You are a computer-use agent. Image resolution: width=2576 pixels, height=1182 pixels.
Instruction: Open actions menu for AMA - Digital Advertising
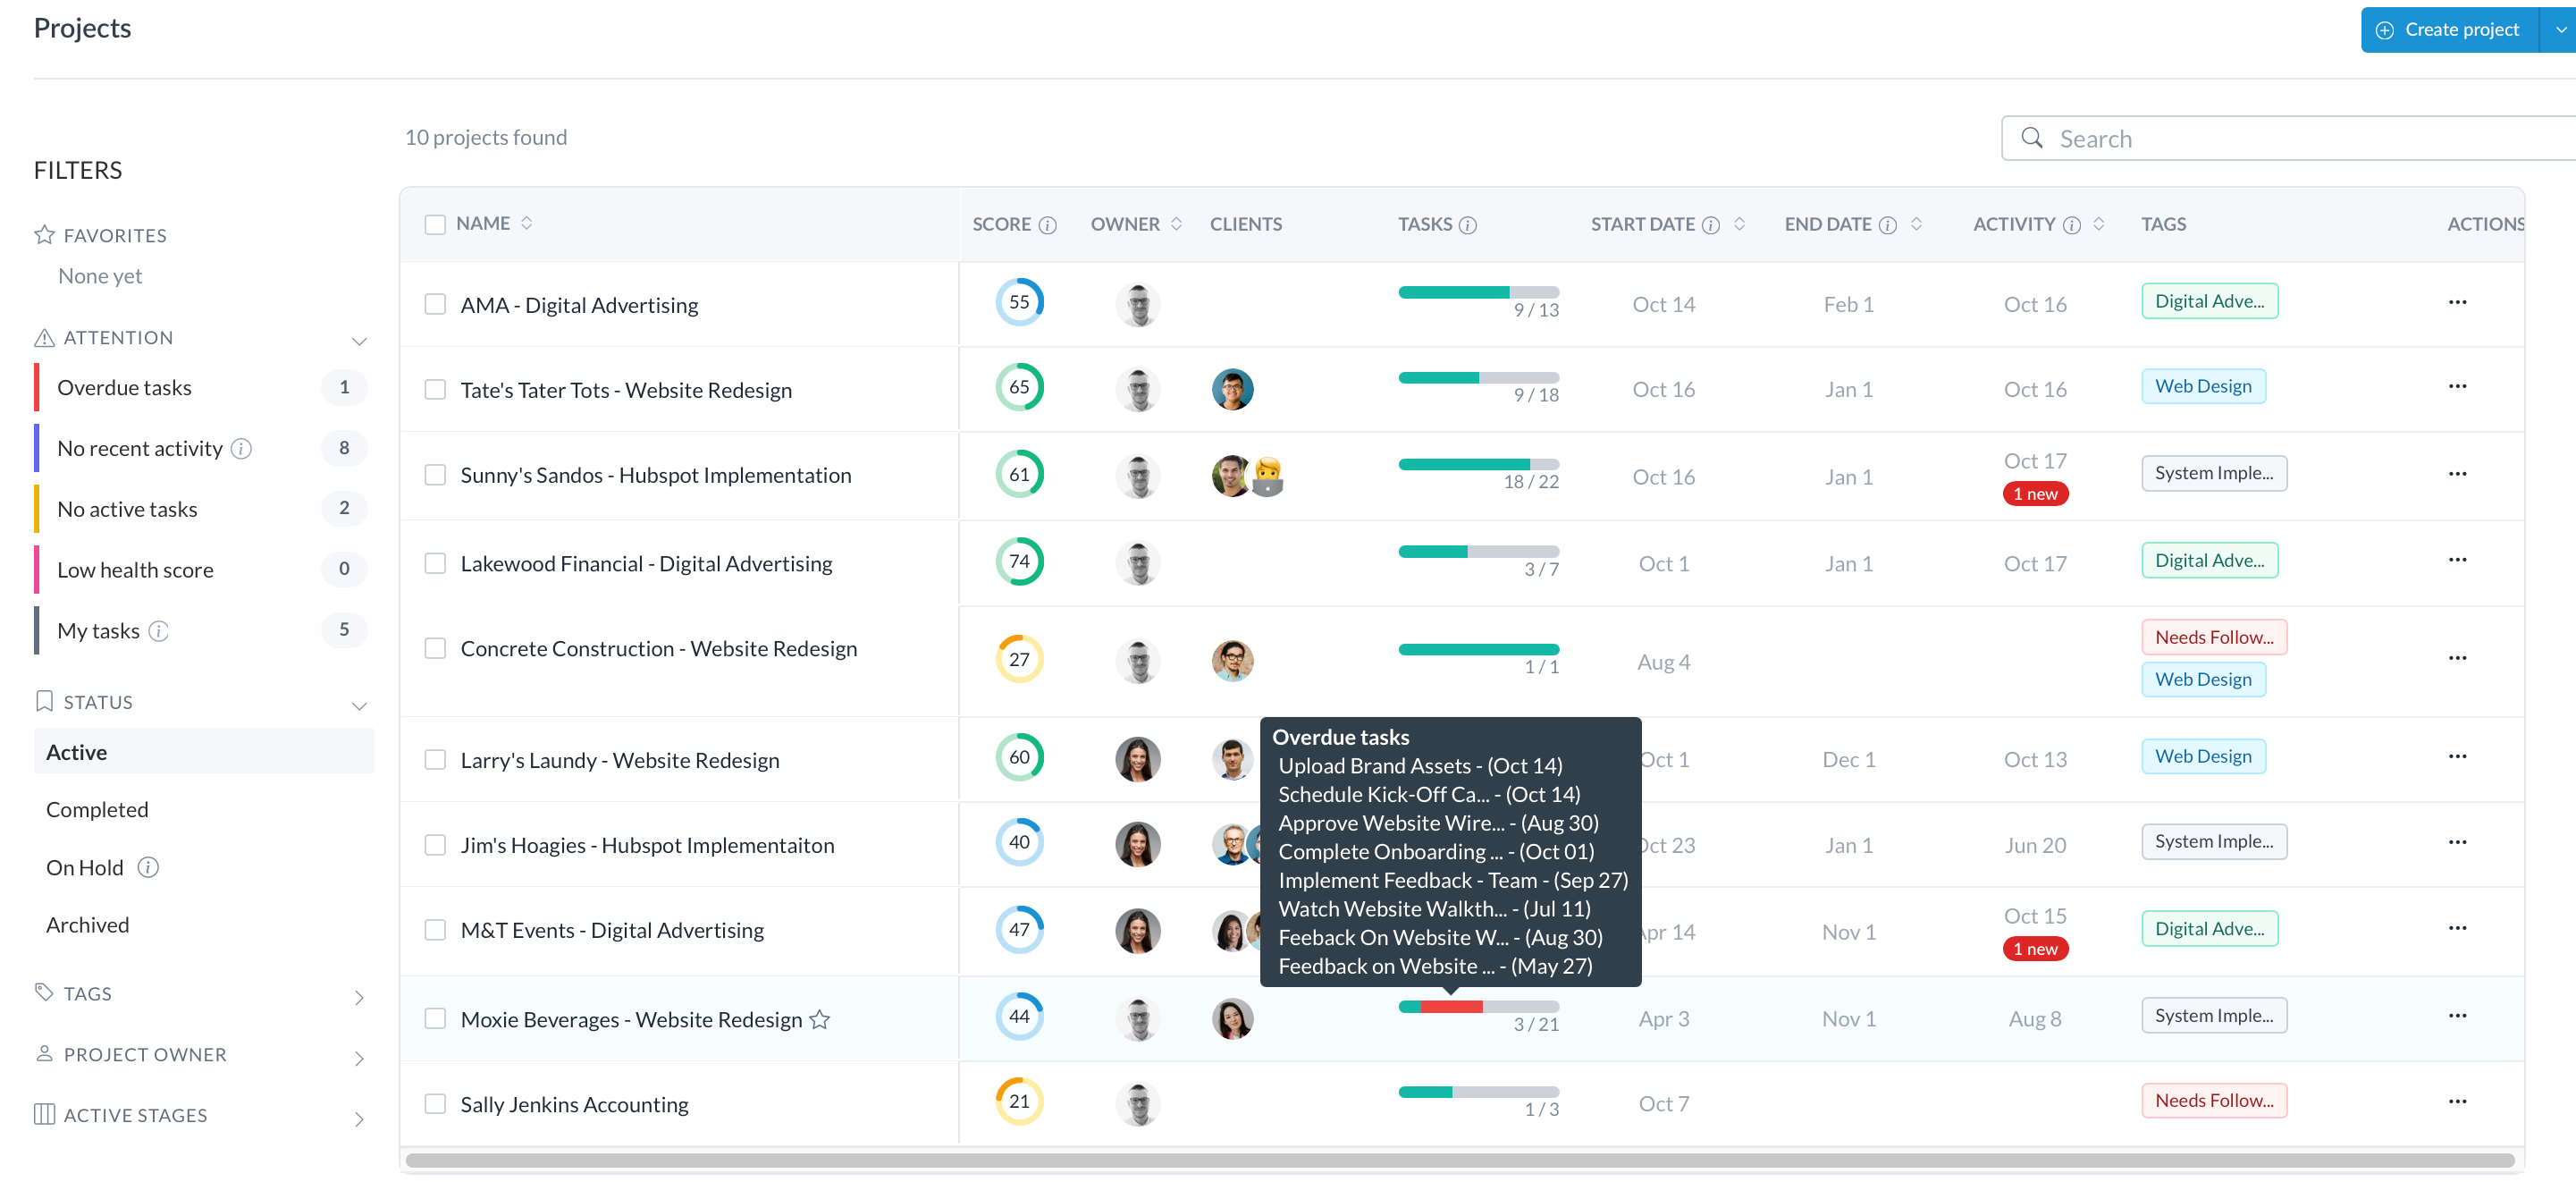click(x=2456, y=302)
